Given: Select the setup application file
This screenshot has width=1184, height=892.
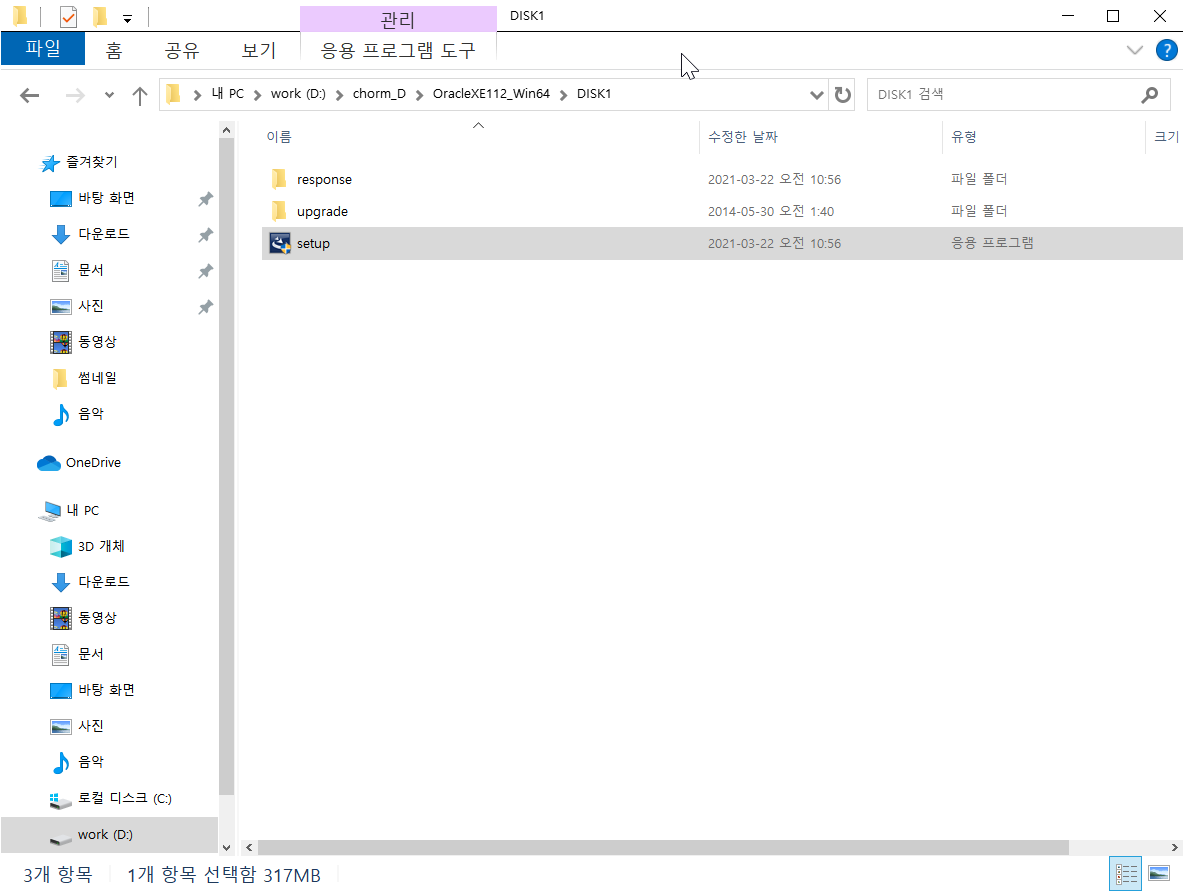Looking at the screenshot, I should (722, 243).
